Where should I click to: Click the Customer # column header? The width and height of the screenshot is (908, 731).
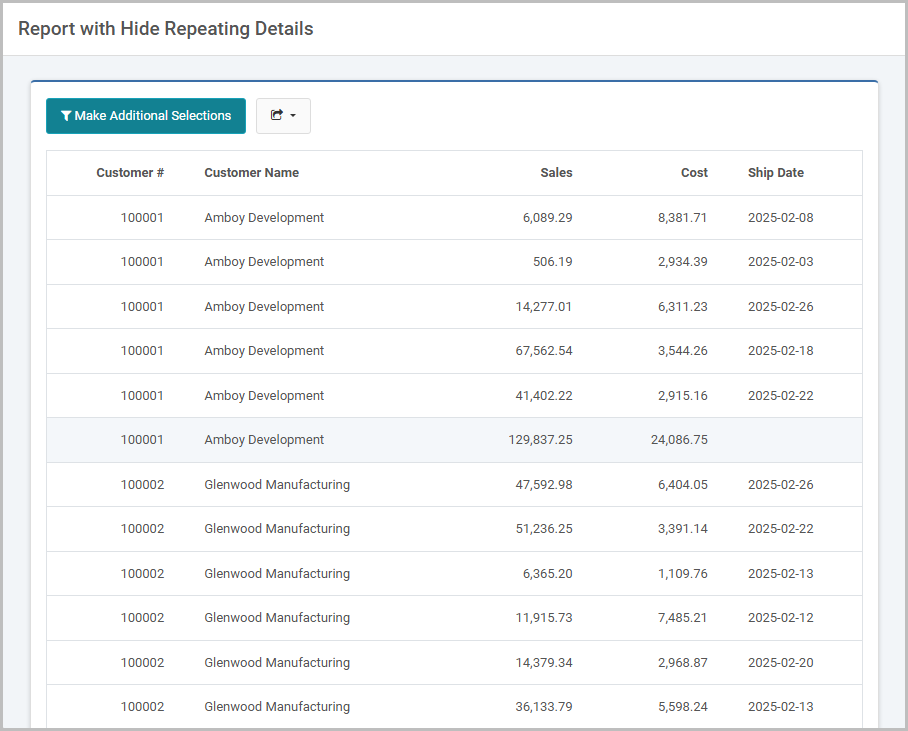(x=130, y=173)
